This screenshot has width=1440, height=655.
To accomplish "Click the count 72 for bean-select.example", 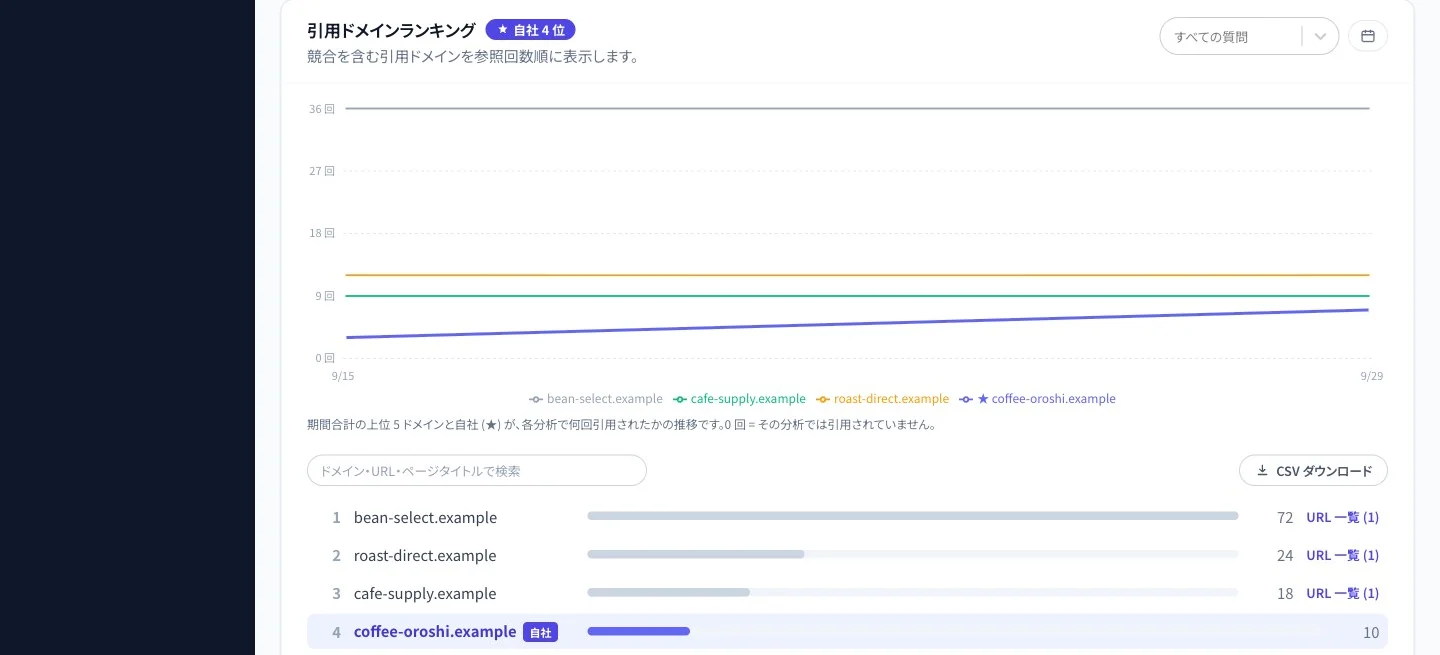I will click(1285, 517).
